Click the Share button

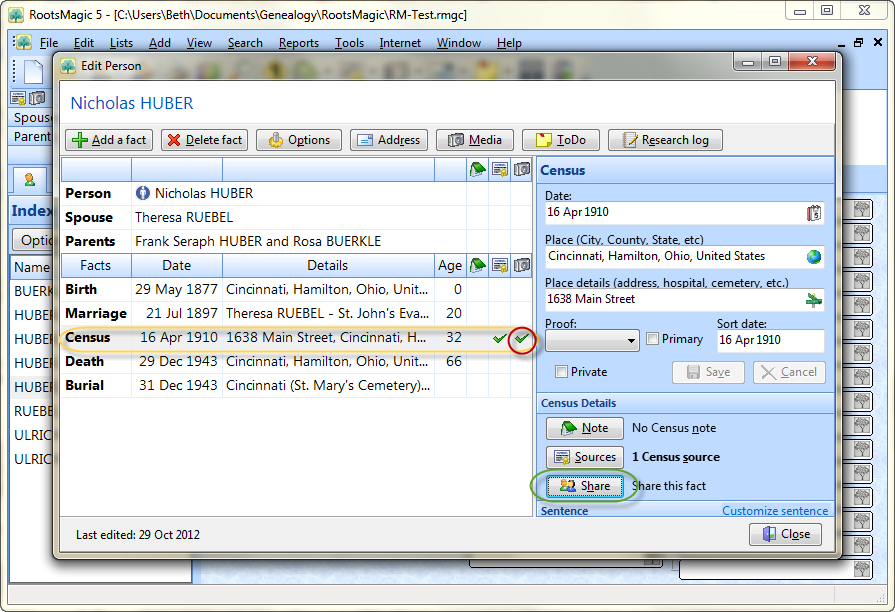(584, 486)
